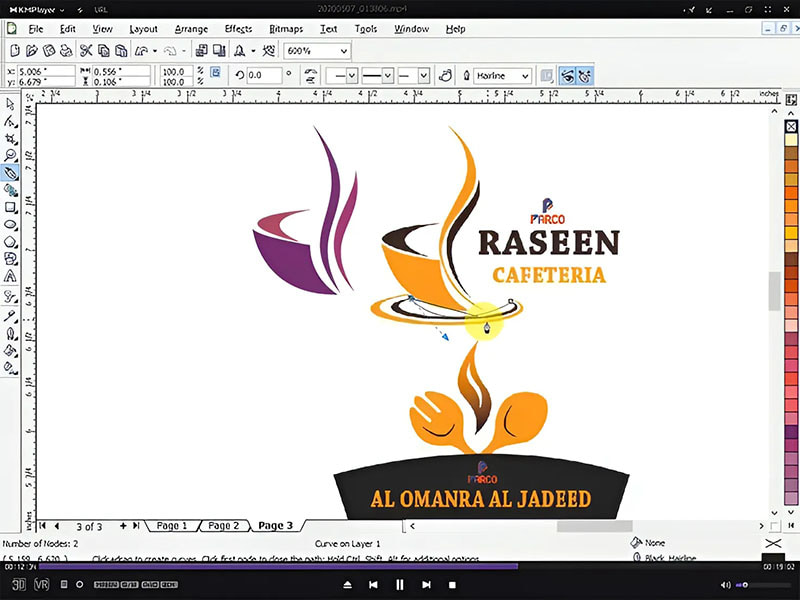Open the Arrange menu

191,29
